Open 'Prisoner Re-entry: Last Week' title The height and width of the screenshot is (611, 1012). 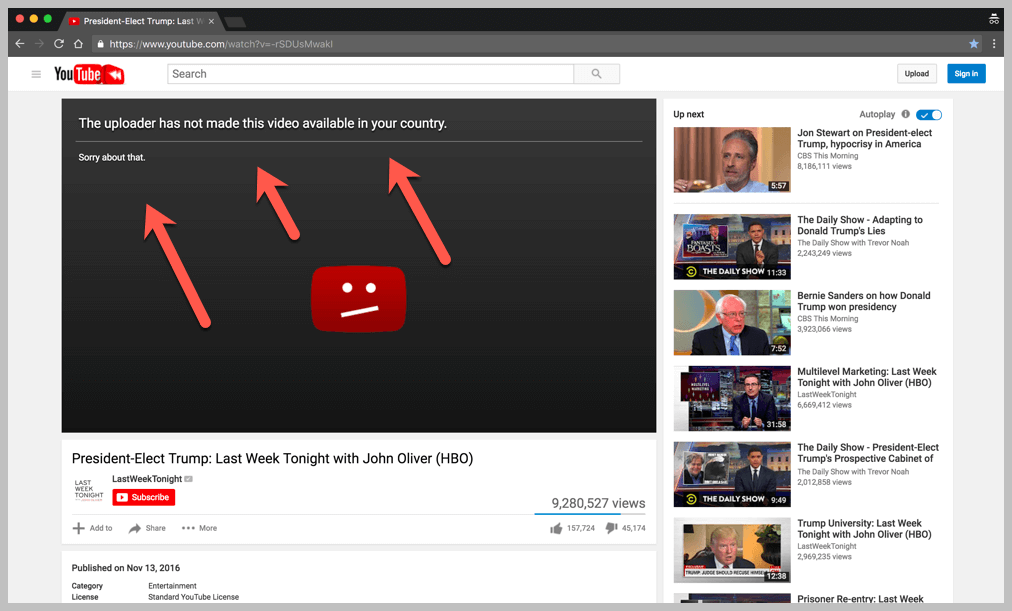[x=860, y=599]
